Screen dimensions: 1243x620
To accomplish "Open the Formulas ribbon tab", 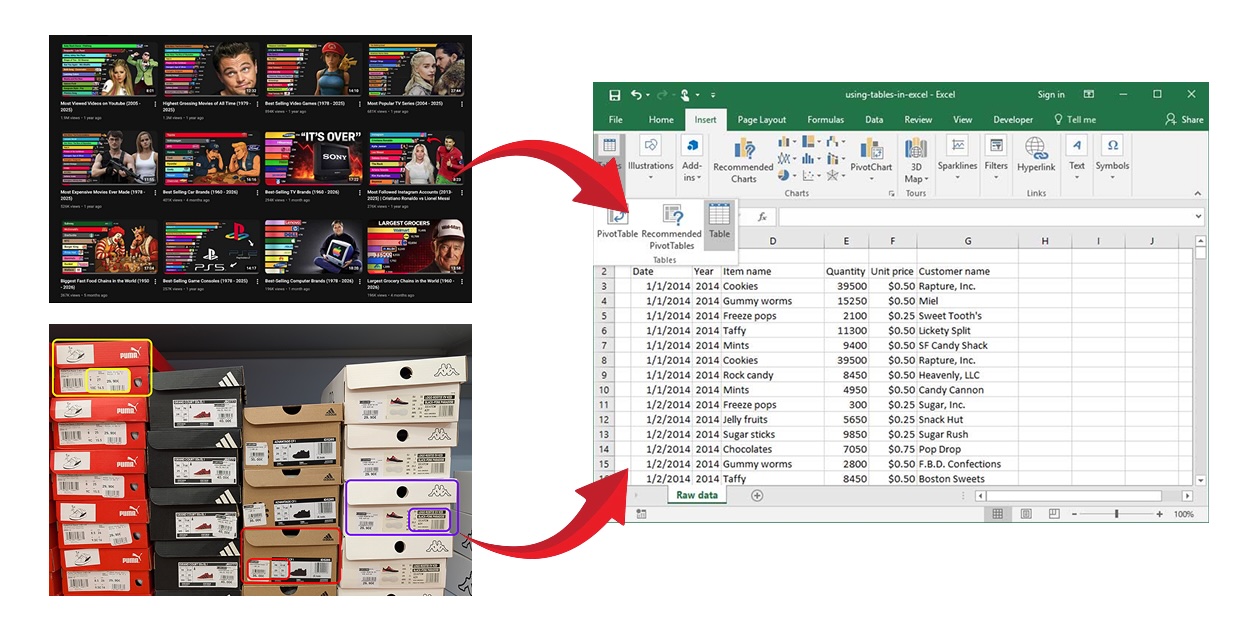I will click(825, 120).
